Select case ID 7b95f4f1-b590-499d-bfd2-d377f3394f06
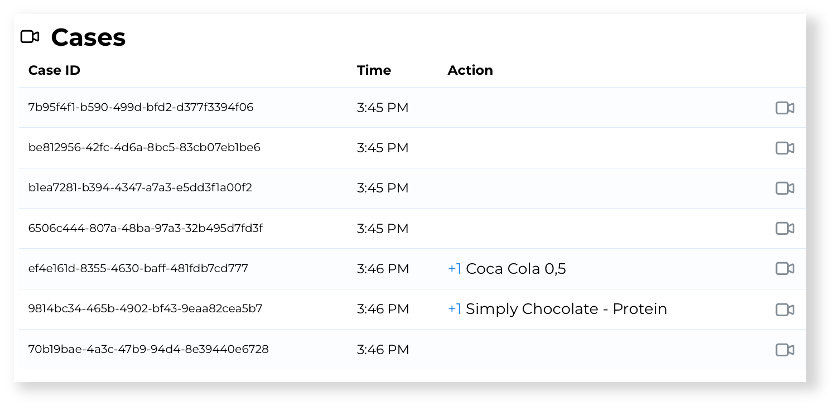The width and height of the screenshot is (836, 408). click(141, 107)
